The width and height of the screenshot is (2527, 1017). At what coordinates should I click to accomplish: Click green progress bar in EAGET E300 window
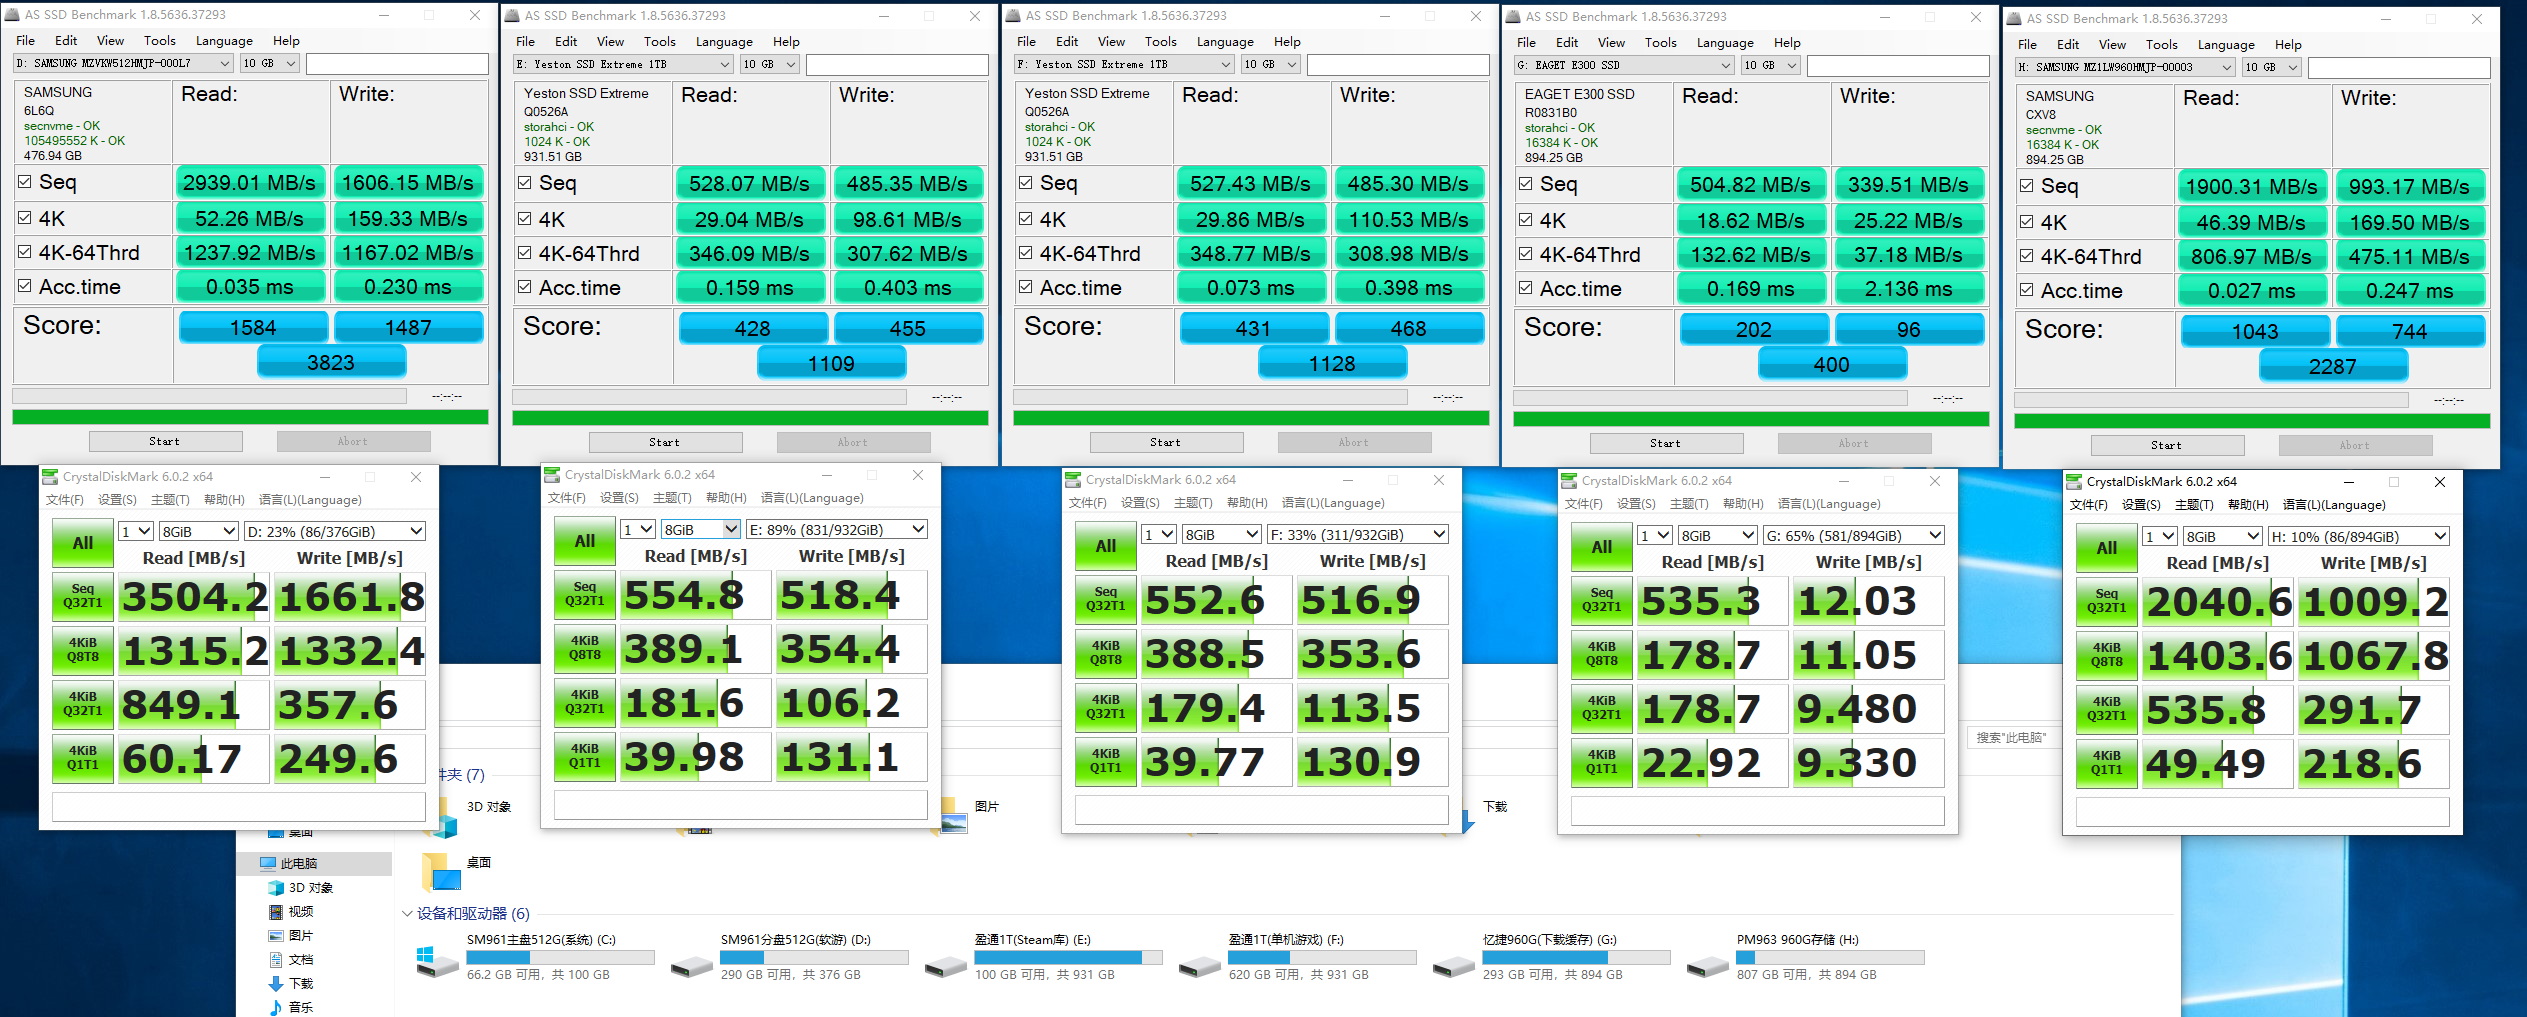click(x=1750, y=419)
